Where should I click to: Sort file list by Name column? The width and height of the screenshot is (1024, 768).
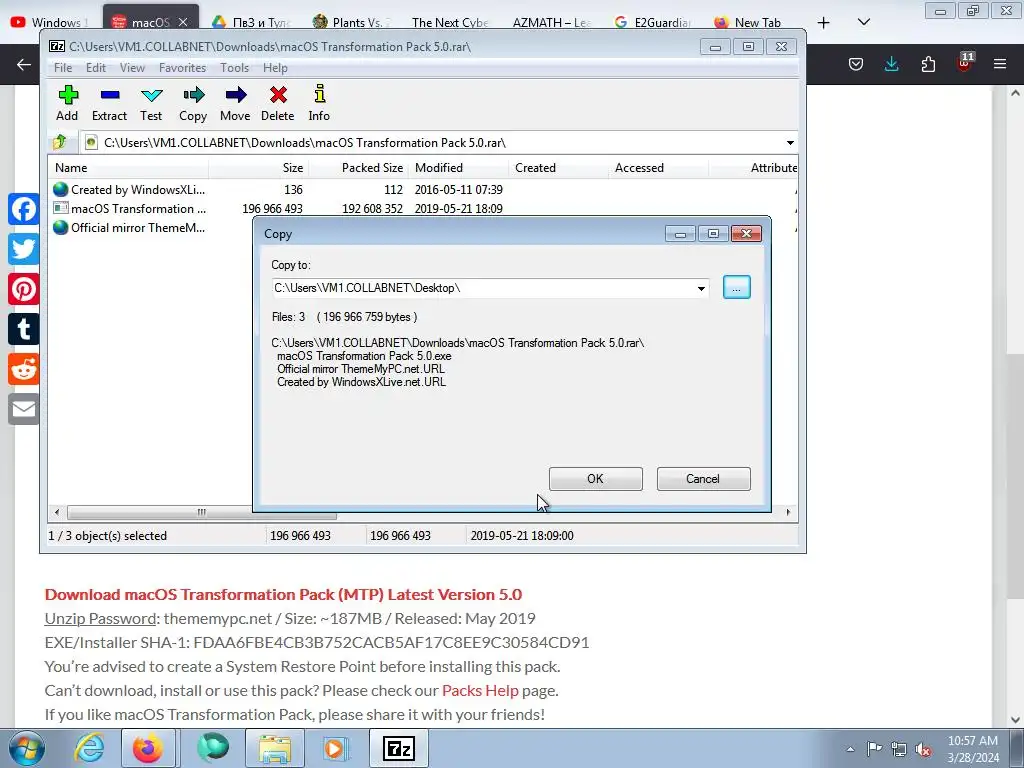(128, 168)
